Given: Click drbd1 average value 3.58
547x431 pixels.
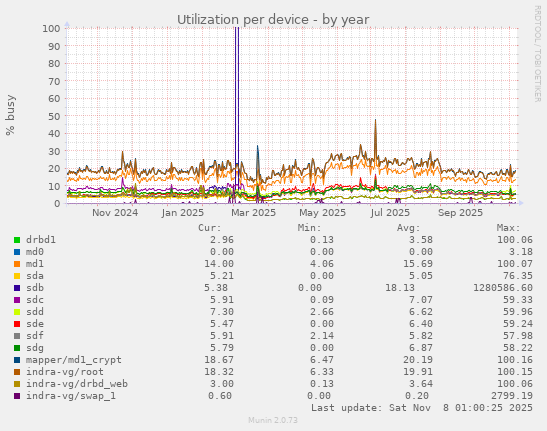Looking at the screenshot, I should [x=421, y=240].
